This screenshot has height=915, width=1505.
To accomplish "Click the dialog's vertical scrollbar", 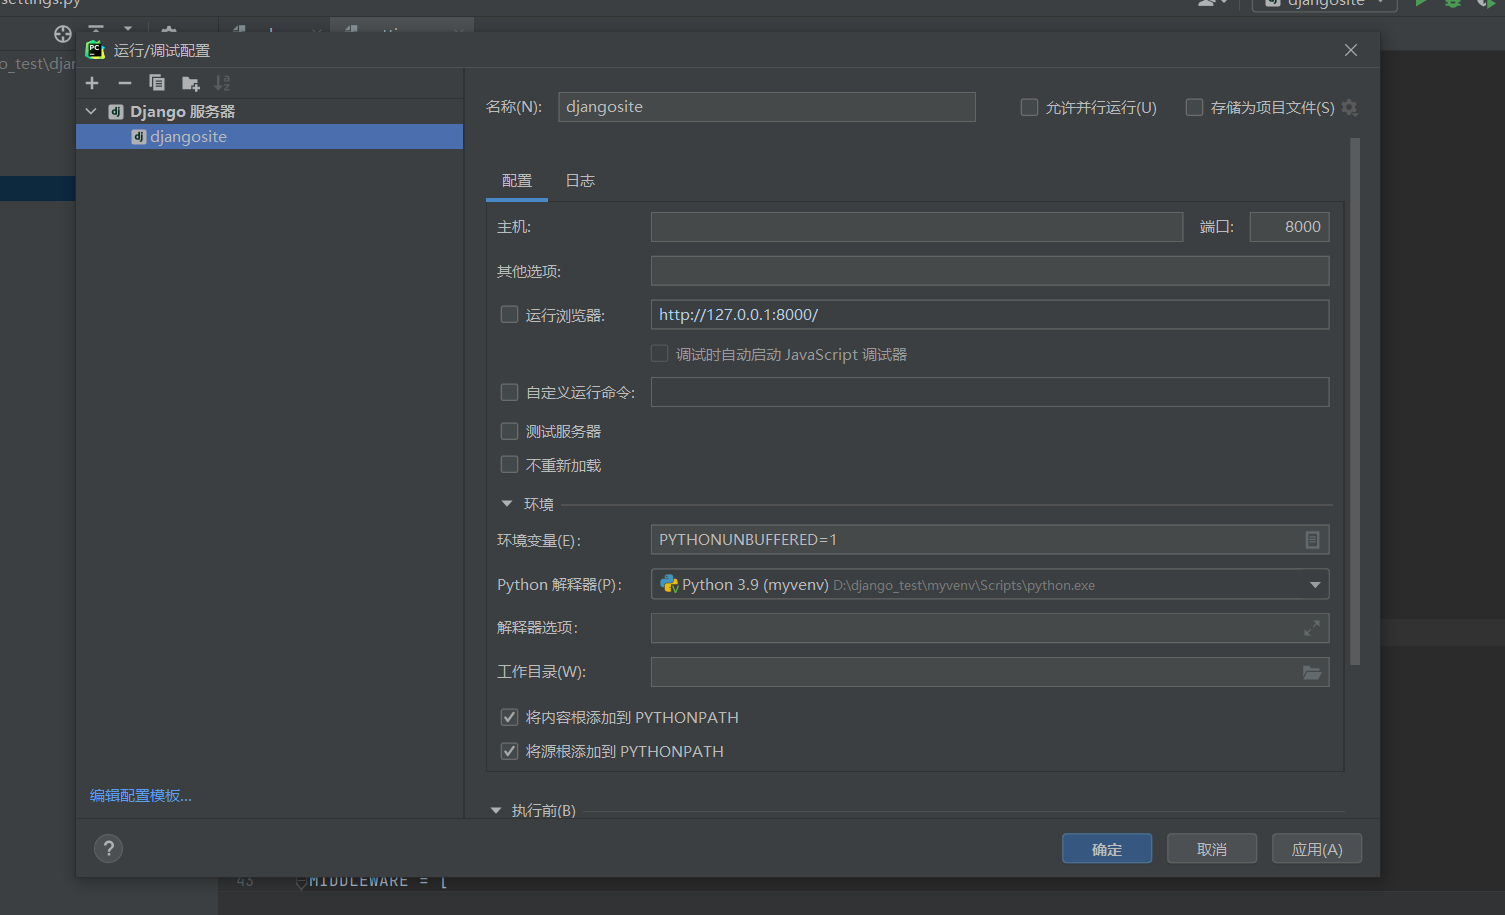I will click(x=1355, y=401).
